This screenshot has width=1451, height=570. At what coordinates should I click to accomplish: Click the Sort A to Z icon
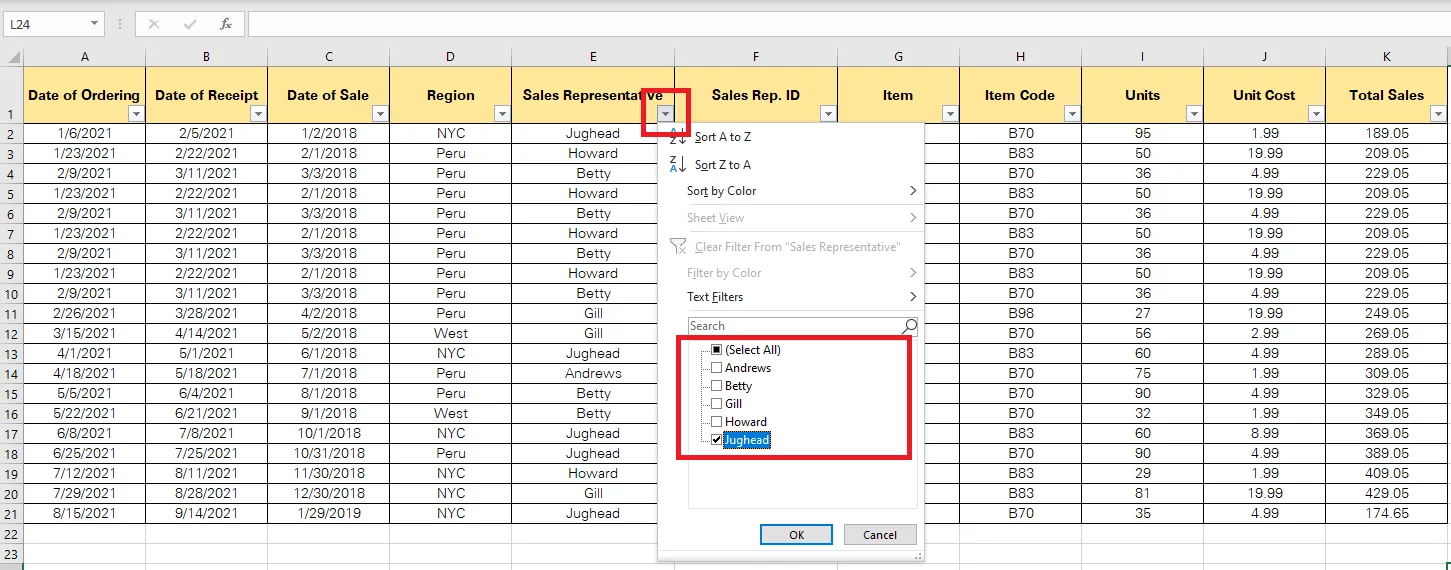pos(677,137)
